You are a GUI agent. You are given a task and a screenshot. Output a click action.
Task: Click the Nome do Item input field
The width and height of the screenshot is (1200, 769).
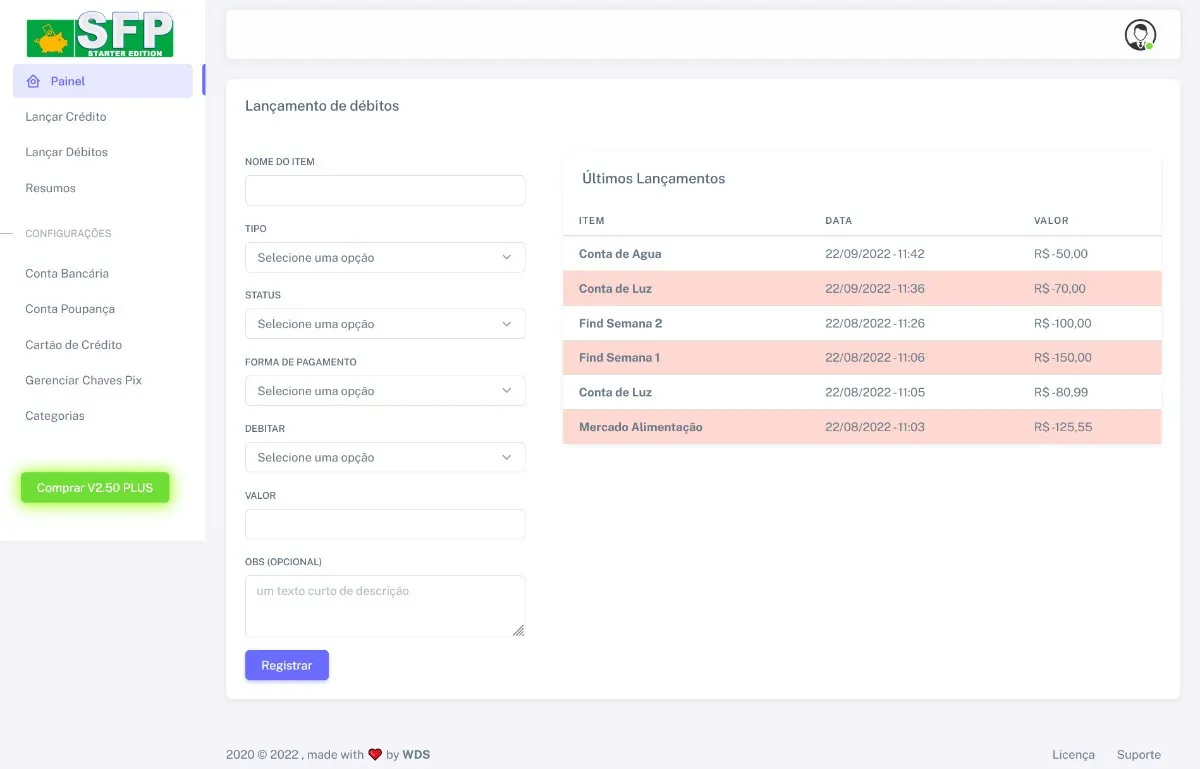point(385,190)
